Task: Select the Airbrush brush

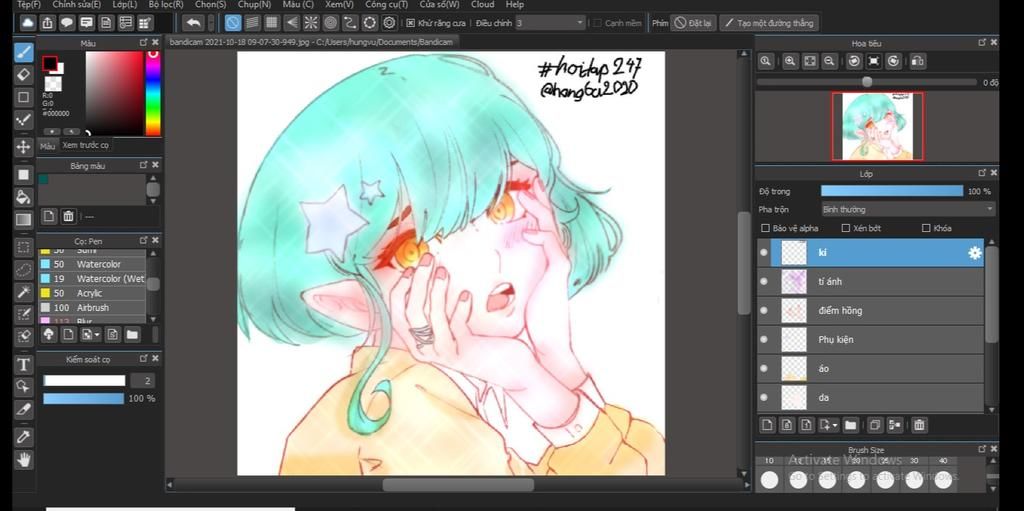Action: (x=91, y=307)
